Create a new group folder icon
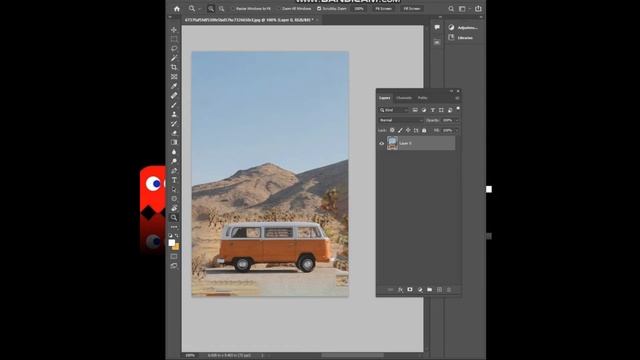The image size is (640, 360). (x=429, y=289)
